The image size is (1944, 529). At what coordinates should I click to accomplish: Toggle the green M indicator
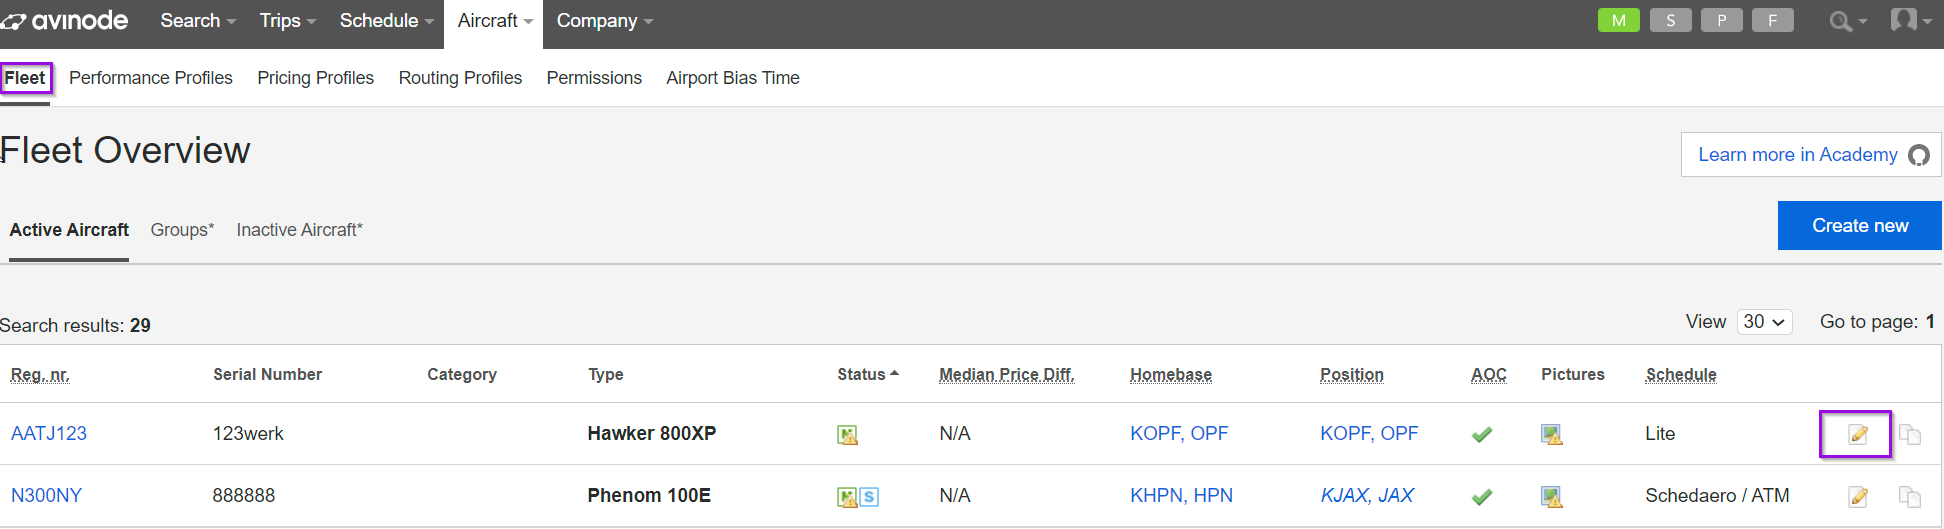click(1618, 20)
